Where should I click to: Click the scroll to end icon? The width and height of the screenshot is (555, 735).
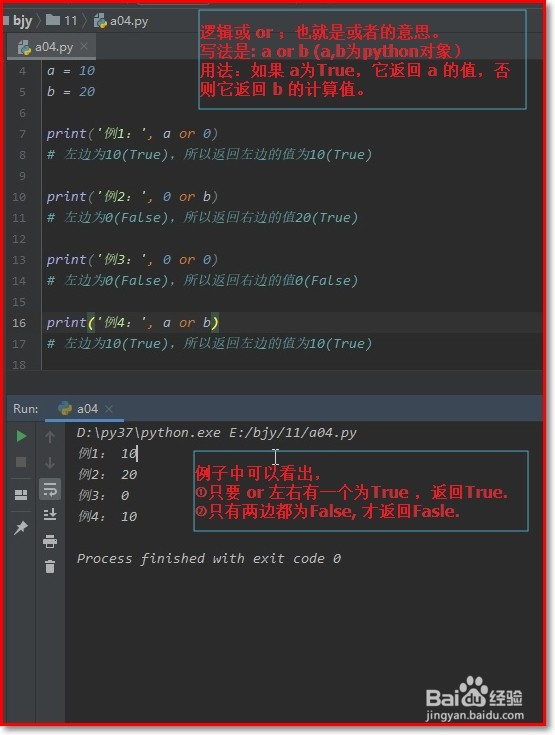(50, 515)
